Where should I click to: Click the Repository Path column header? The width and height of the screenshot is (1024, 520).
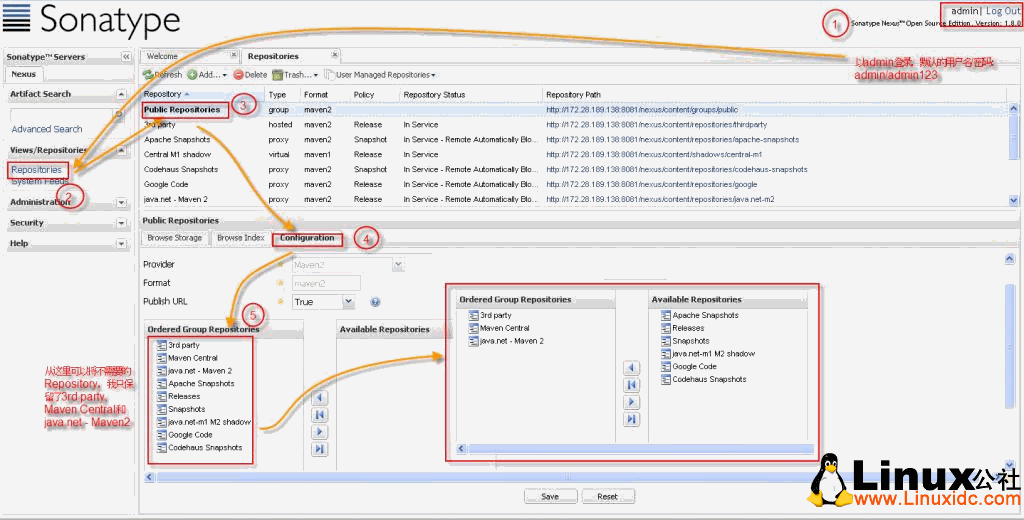coord(775,95)
